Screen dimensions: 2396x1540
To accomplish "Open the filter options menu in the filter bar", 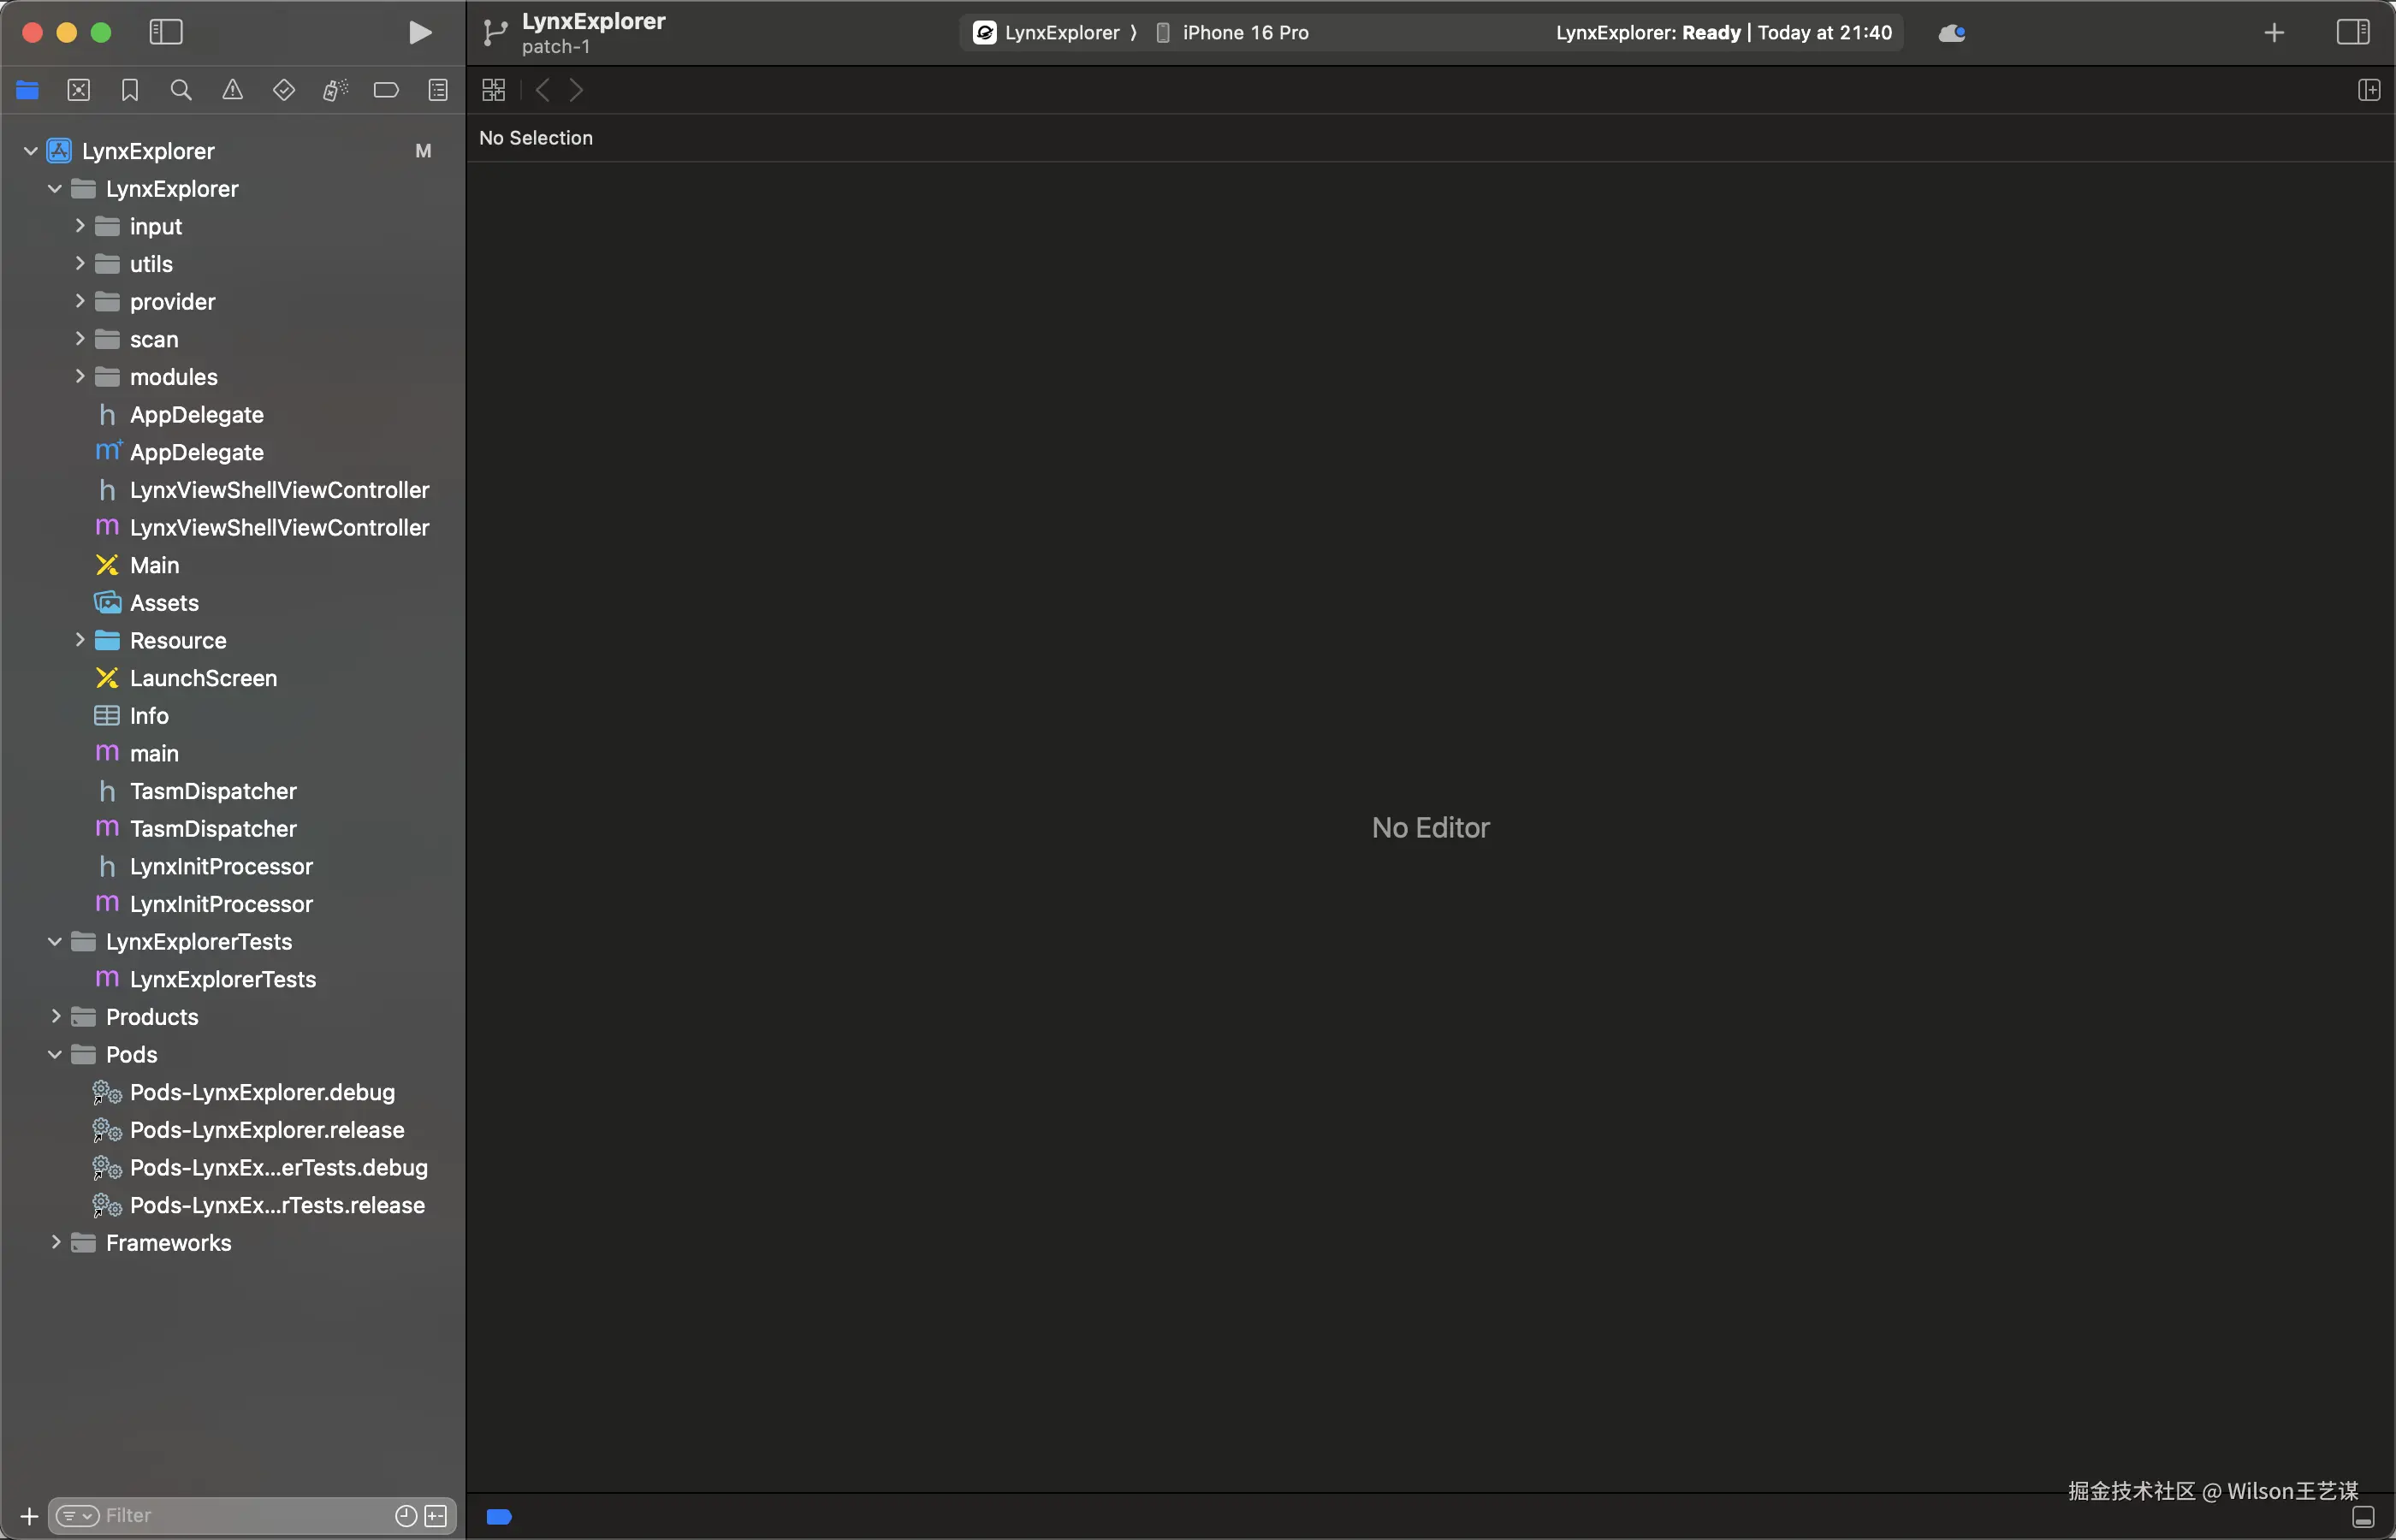I will tap(77, 1516).
